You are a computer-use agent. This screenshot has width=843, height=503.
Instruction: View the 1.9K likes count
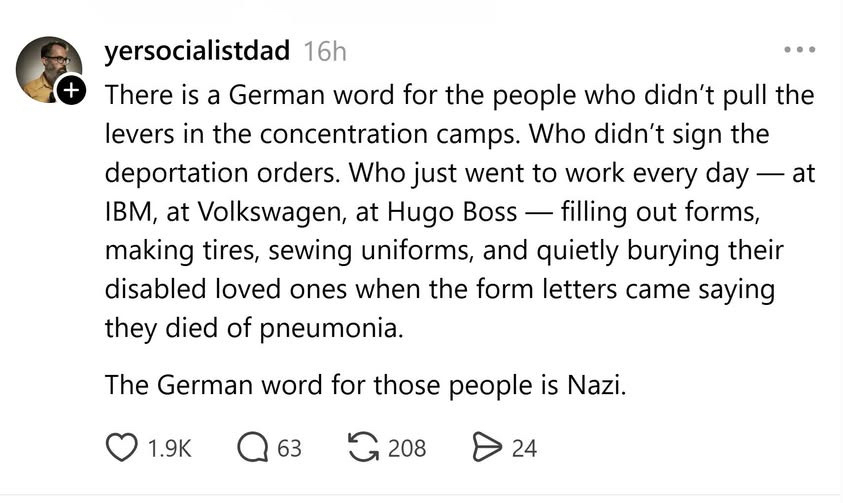tap(168, 449)
